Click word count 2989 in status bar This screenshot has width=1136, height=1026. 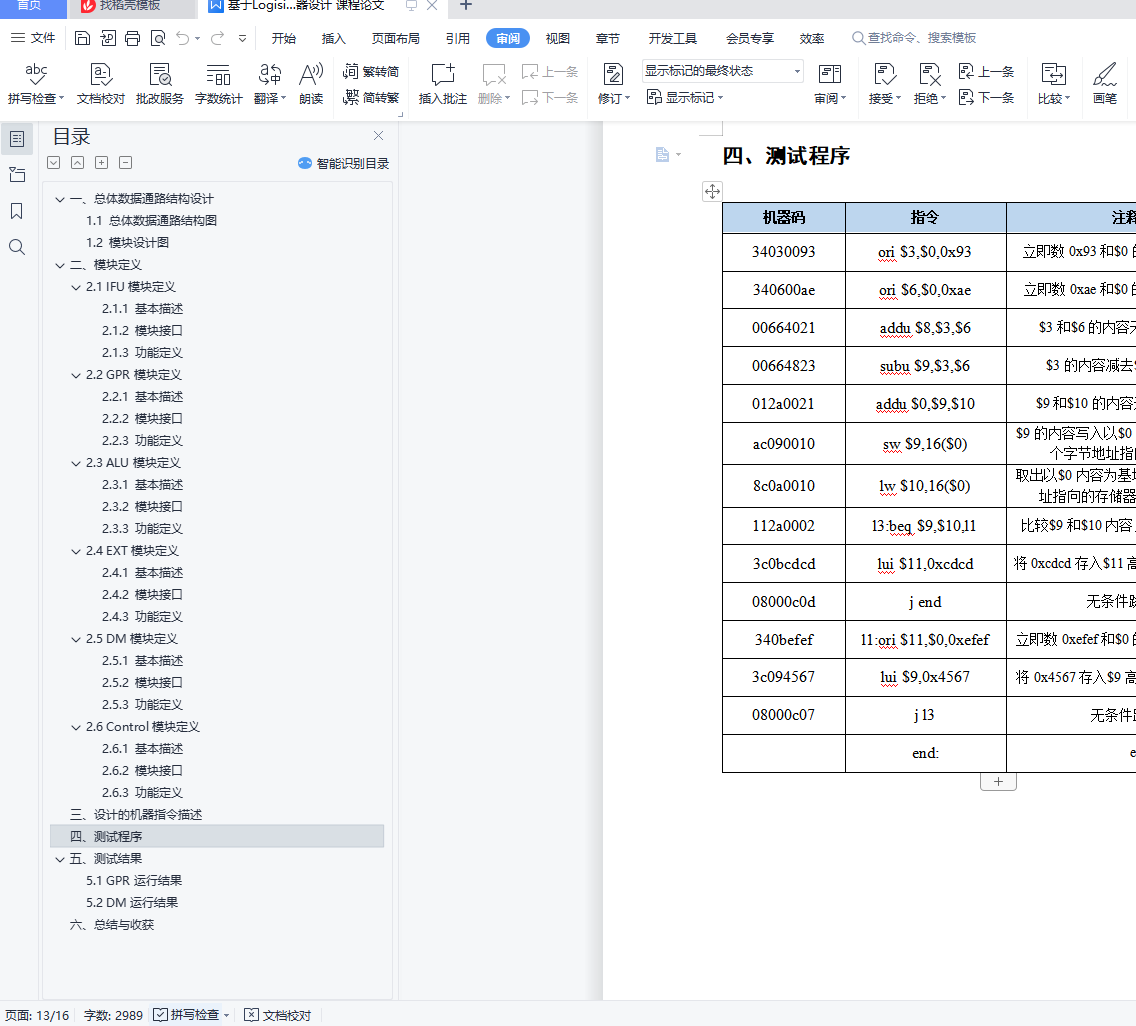click(x=113, y=1015)
